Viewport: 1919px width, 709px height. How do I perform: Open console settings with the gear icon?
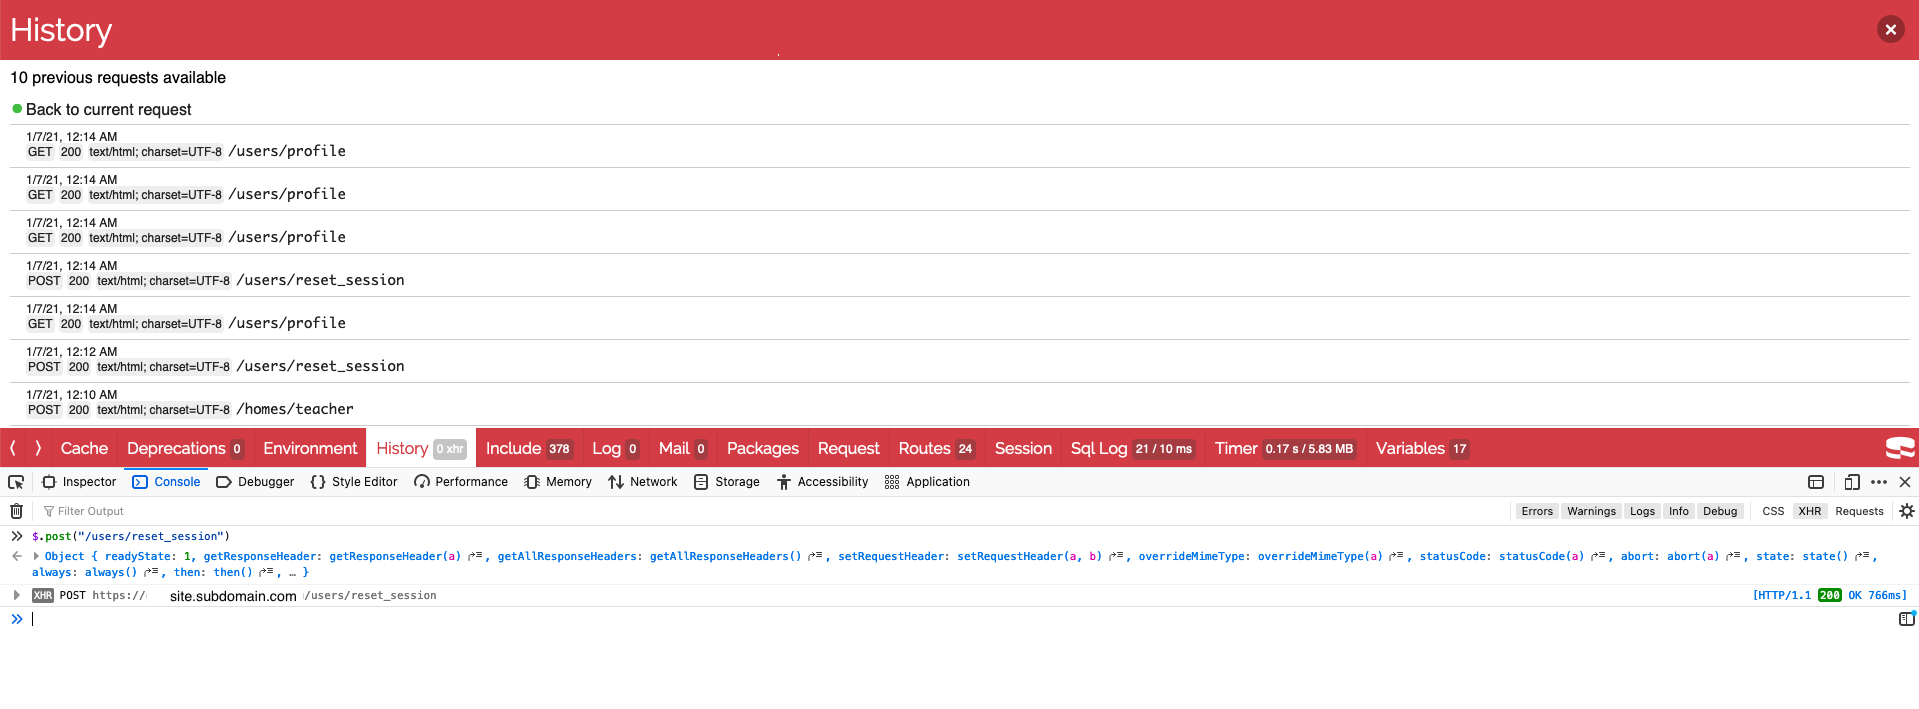pos(1906,511)
